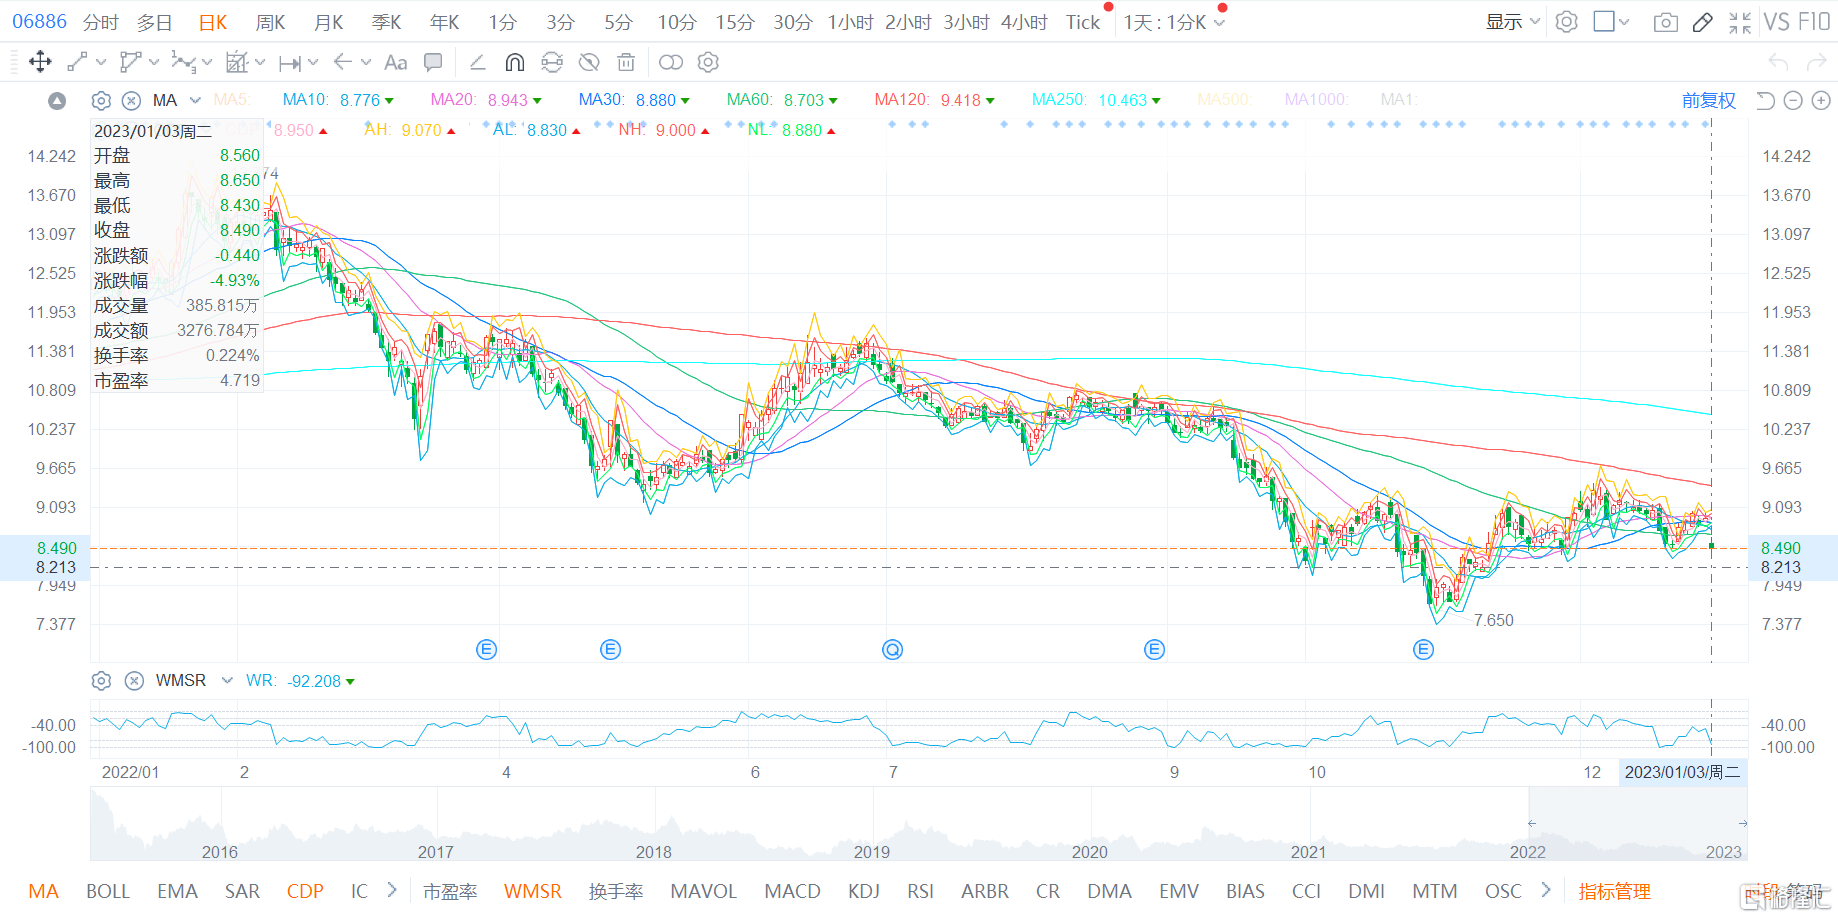The width and height of the screenshot is (1838, 918).
Task: Switch to 15分 timeframe tab
Action: pyautogui.click(x=735, y=22)
